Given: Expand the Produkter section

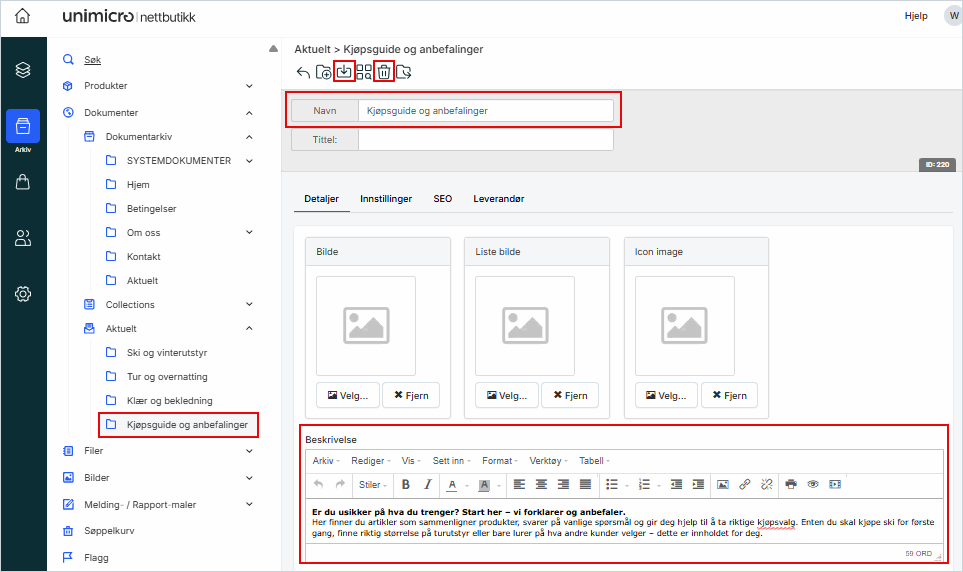Looking at the screenshot, I should 249,86.
